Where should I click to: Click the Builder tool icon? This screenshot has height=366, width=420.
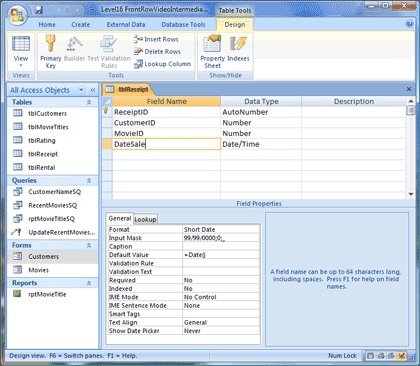coord(74,45)
